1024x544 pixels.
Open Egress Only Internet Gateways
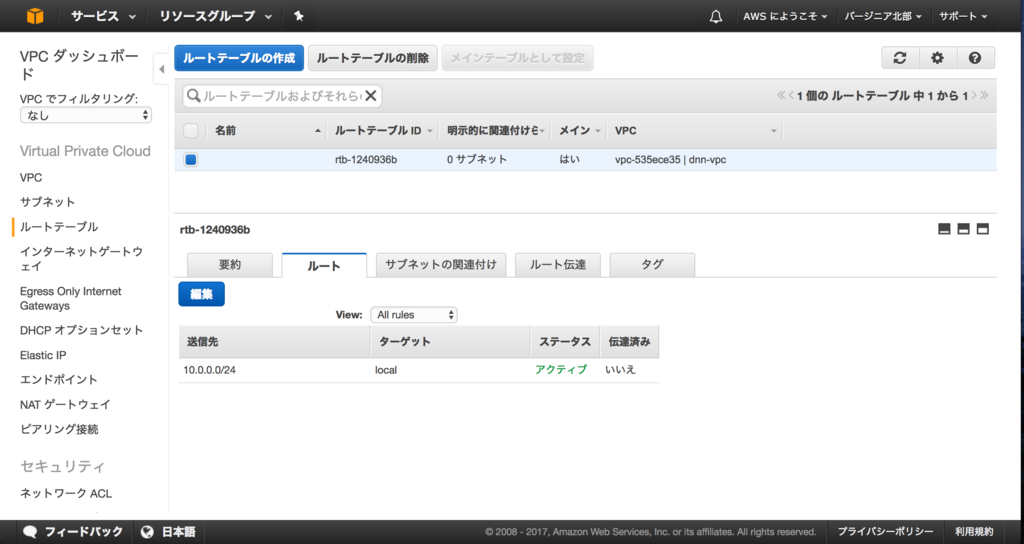point(71,298)
